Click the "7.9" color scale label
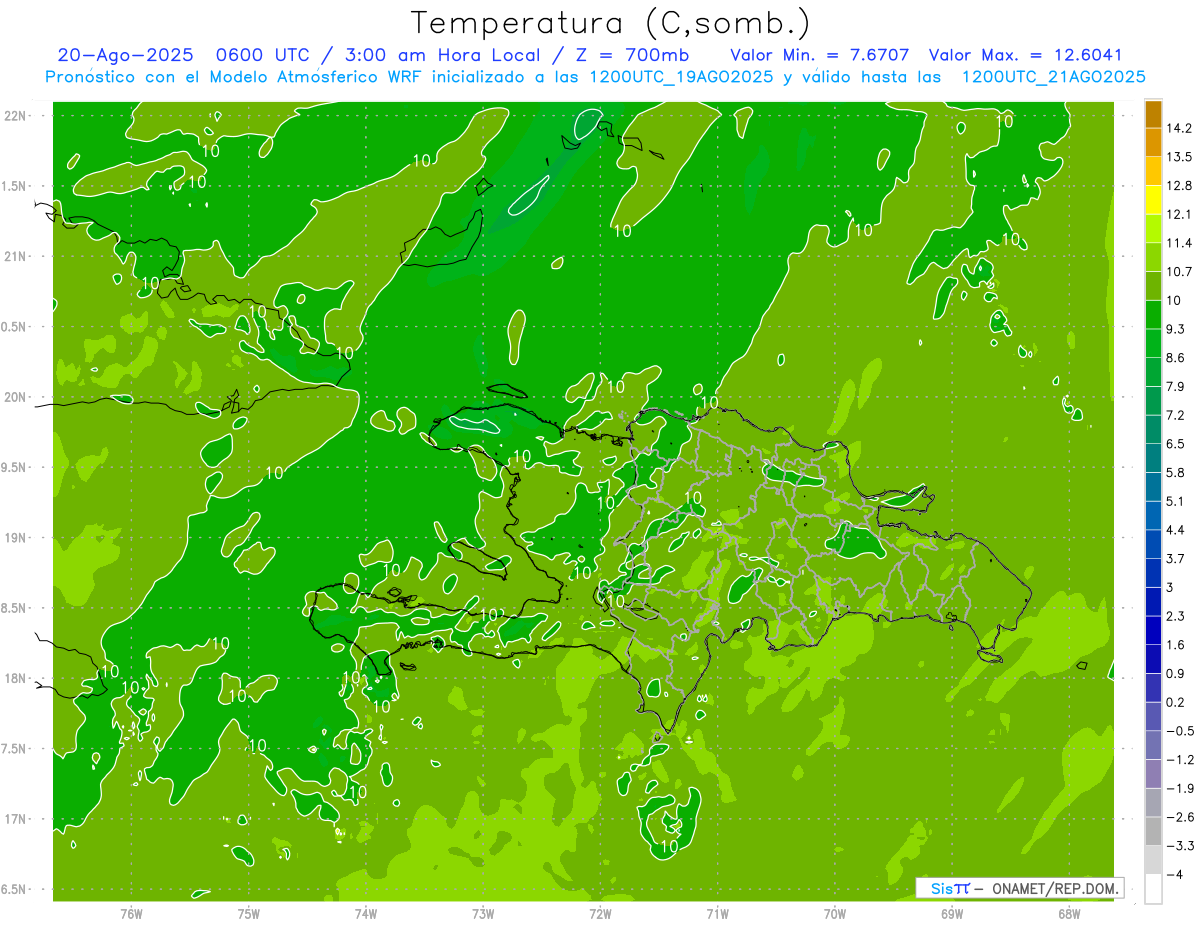 (1176, 386)
